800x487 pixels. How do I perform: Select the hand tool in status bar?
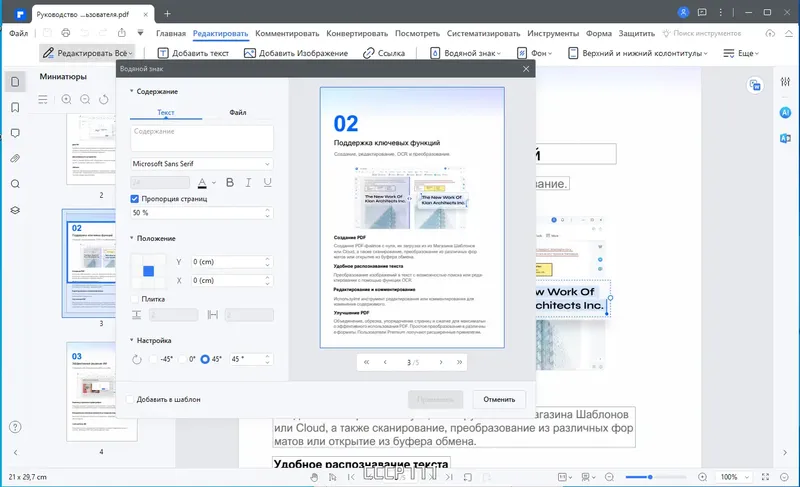(314, 477)
